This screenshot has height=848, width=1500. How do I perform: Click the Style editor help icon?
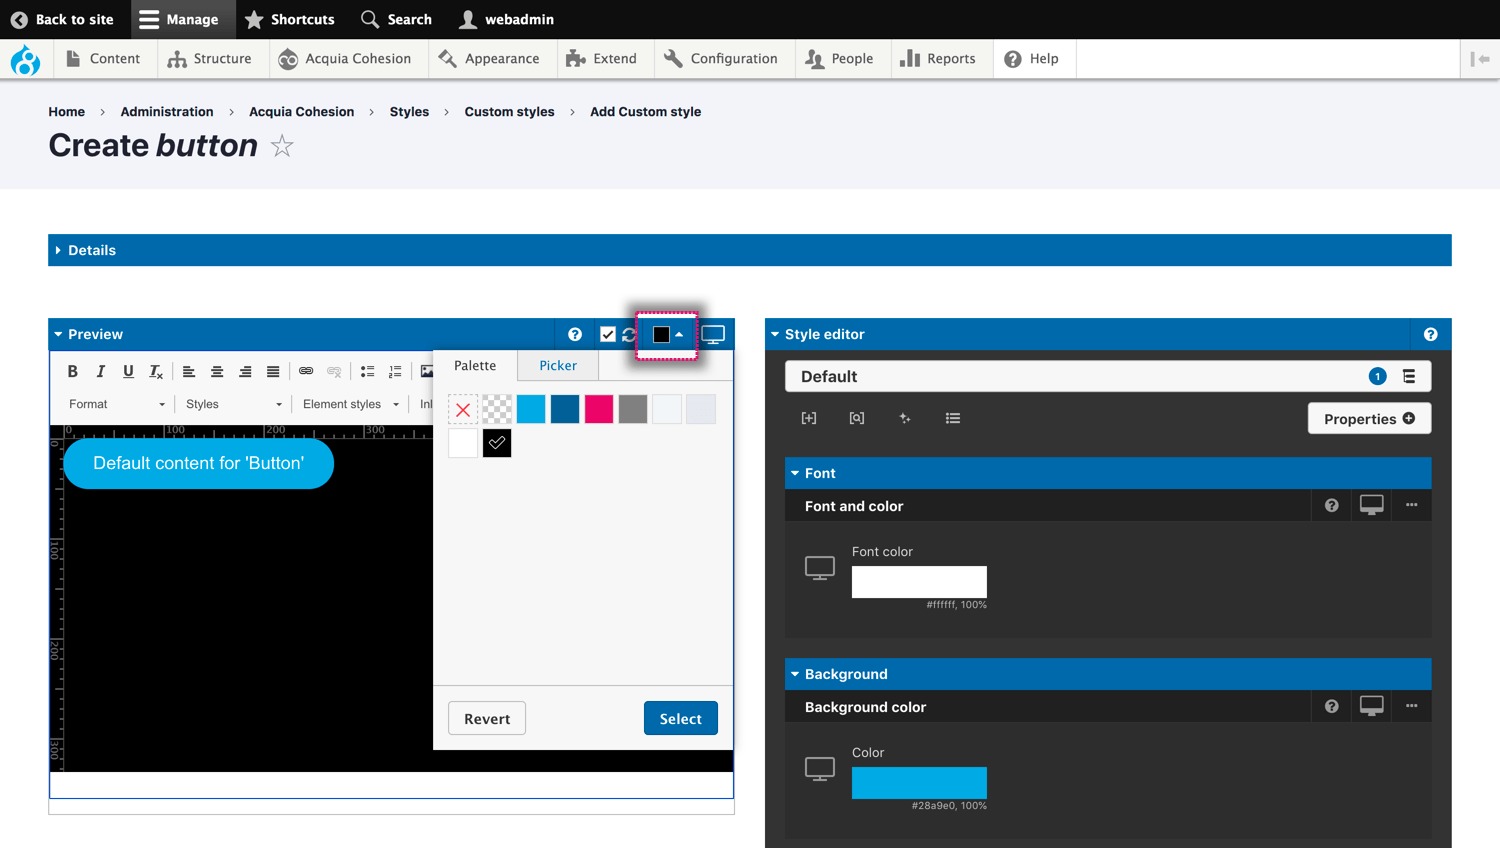(1430, 334)
